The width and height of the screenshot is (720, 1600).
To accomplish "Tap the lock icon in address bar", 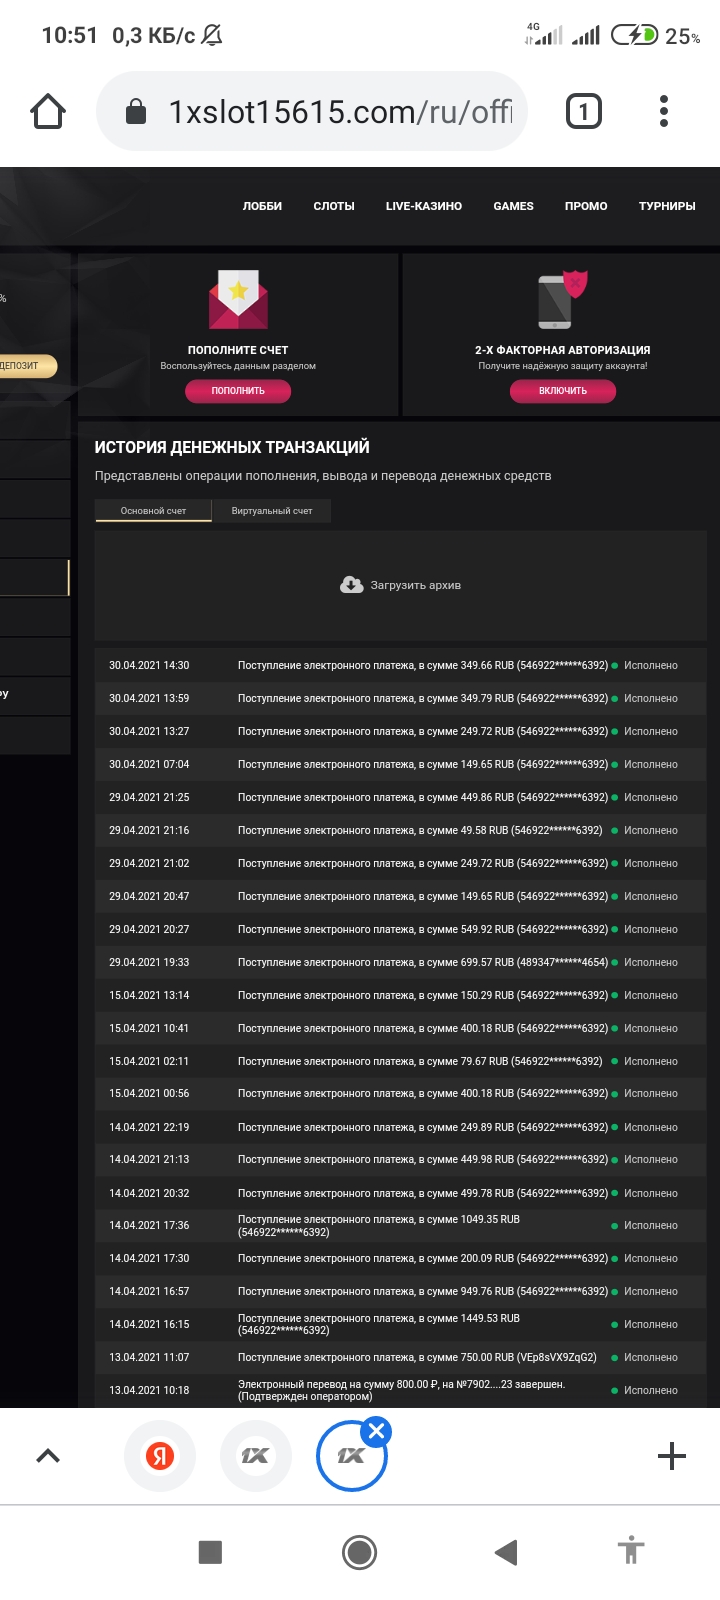I will (x=136, y=112).
